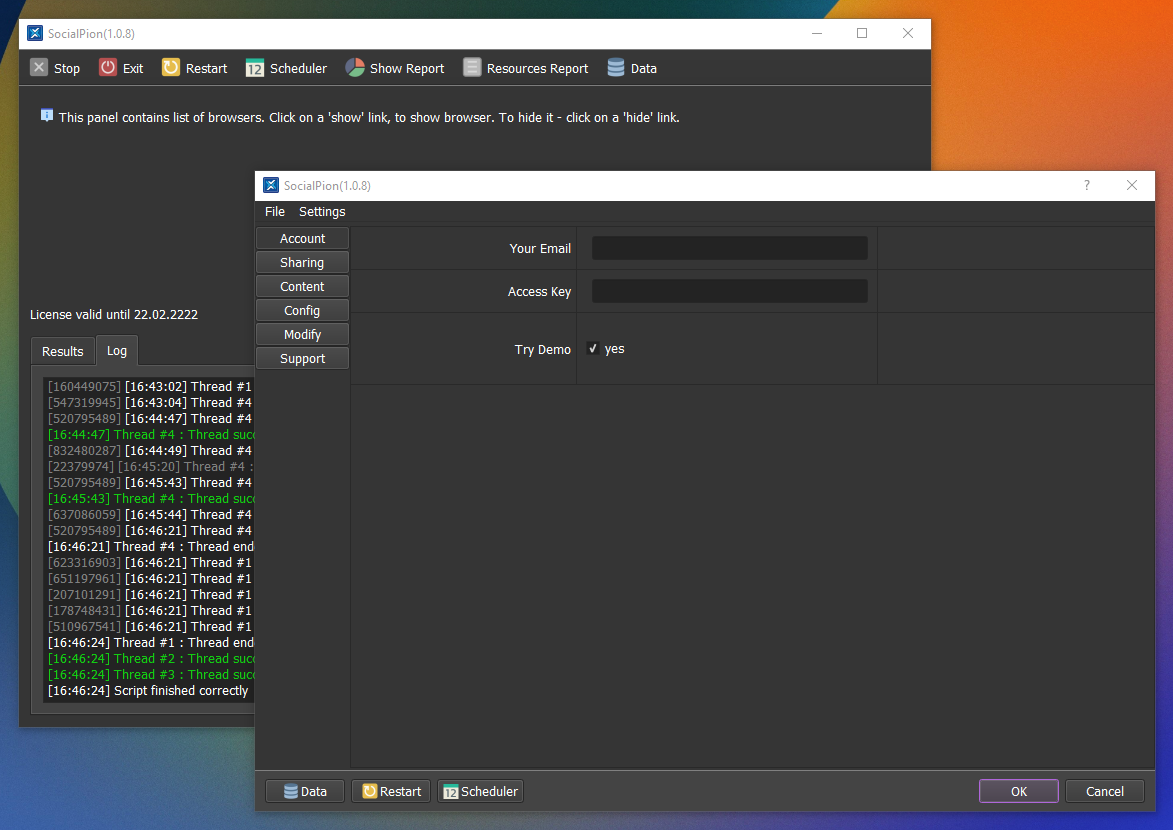
Task: Click green log line at 16:45:43
Action: point(151,498)
